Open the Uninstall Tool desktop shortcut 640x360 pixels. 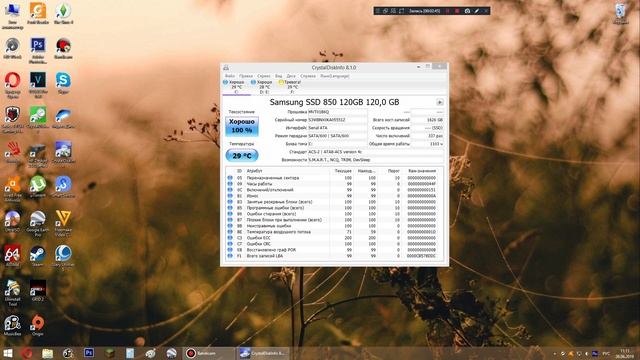tap(12, 293)
